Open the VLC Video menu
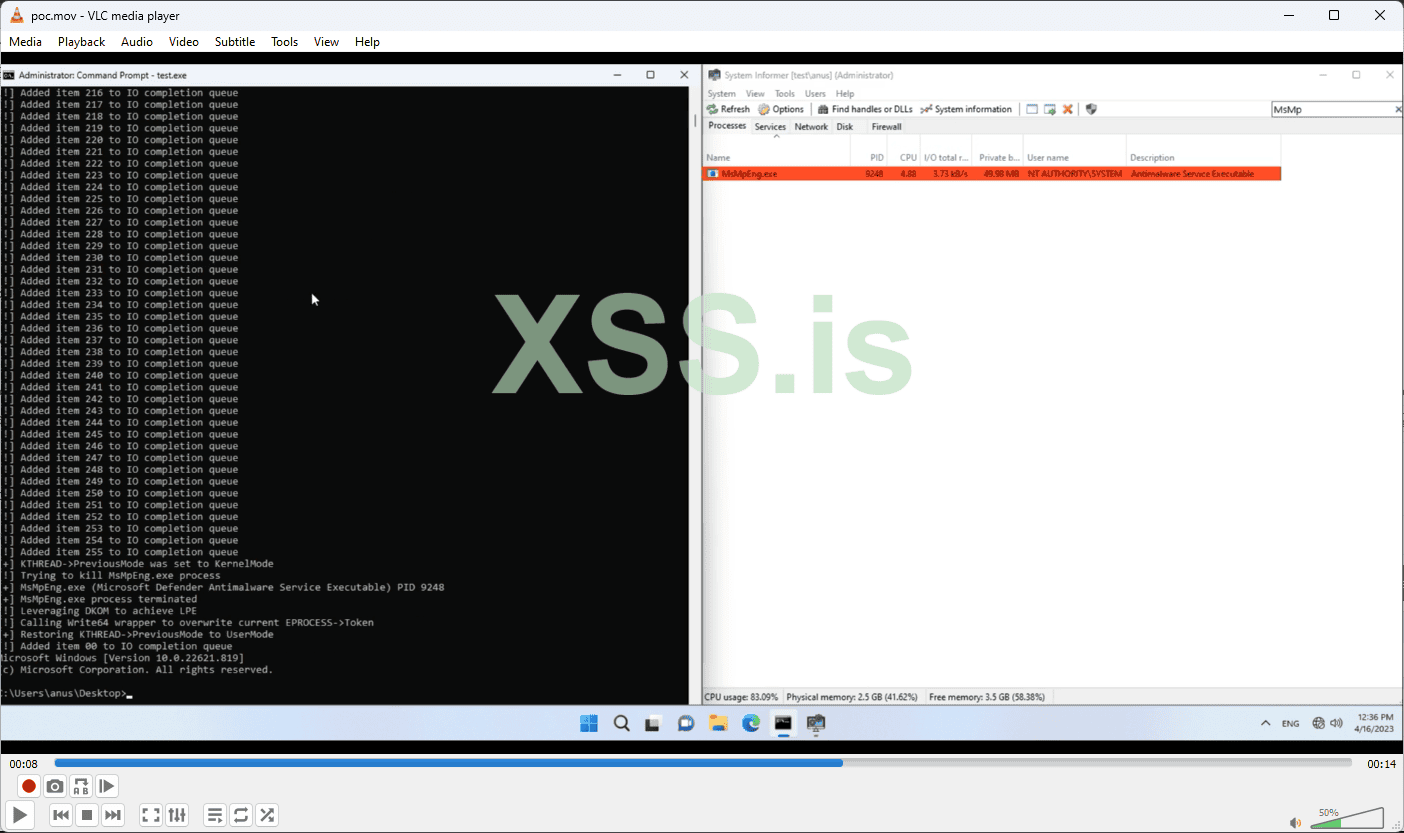The height and width of the screenshot is (833, 1404). click(184, 42)
